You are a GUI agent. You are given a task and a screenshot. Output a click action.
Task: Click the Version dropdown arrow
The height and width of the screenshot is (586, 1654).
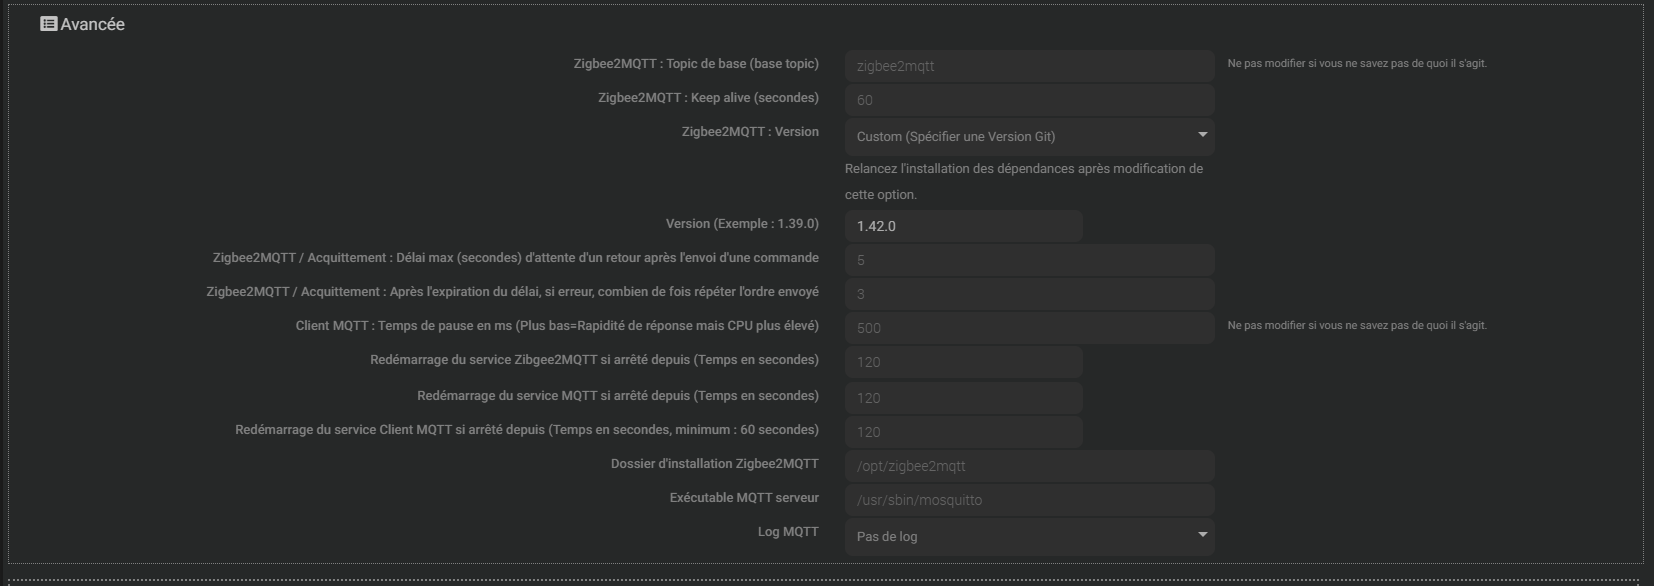pos(1202,135)
